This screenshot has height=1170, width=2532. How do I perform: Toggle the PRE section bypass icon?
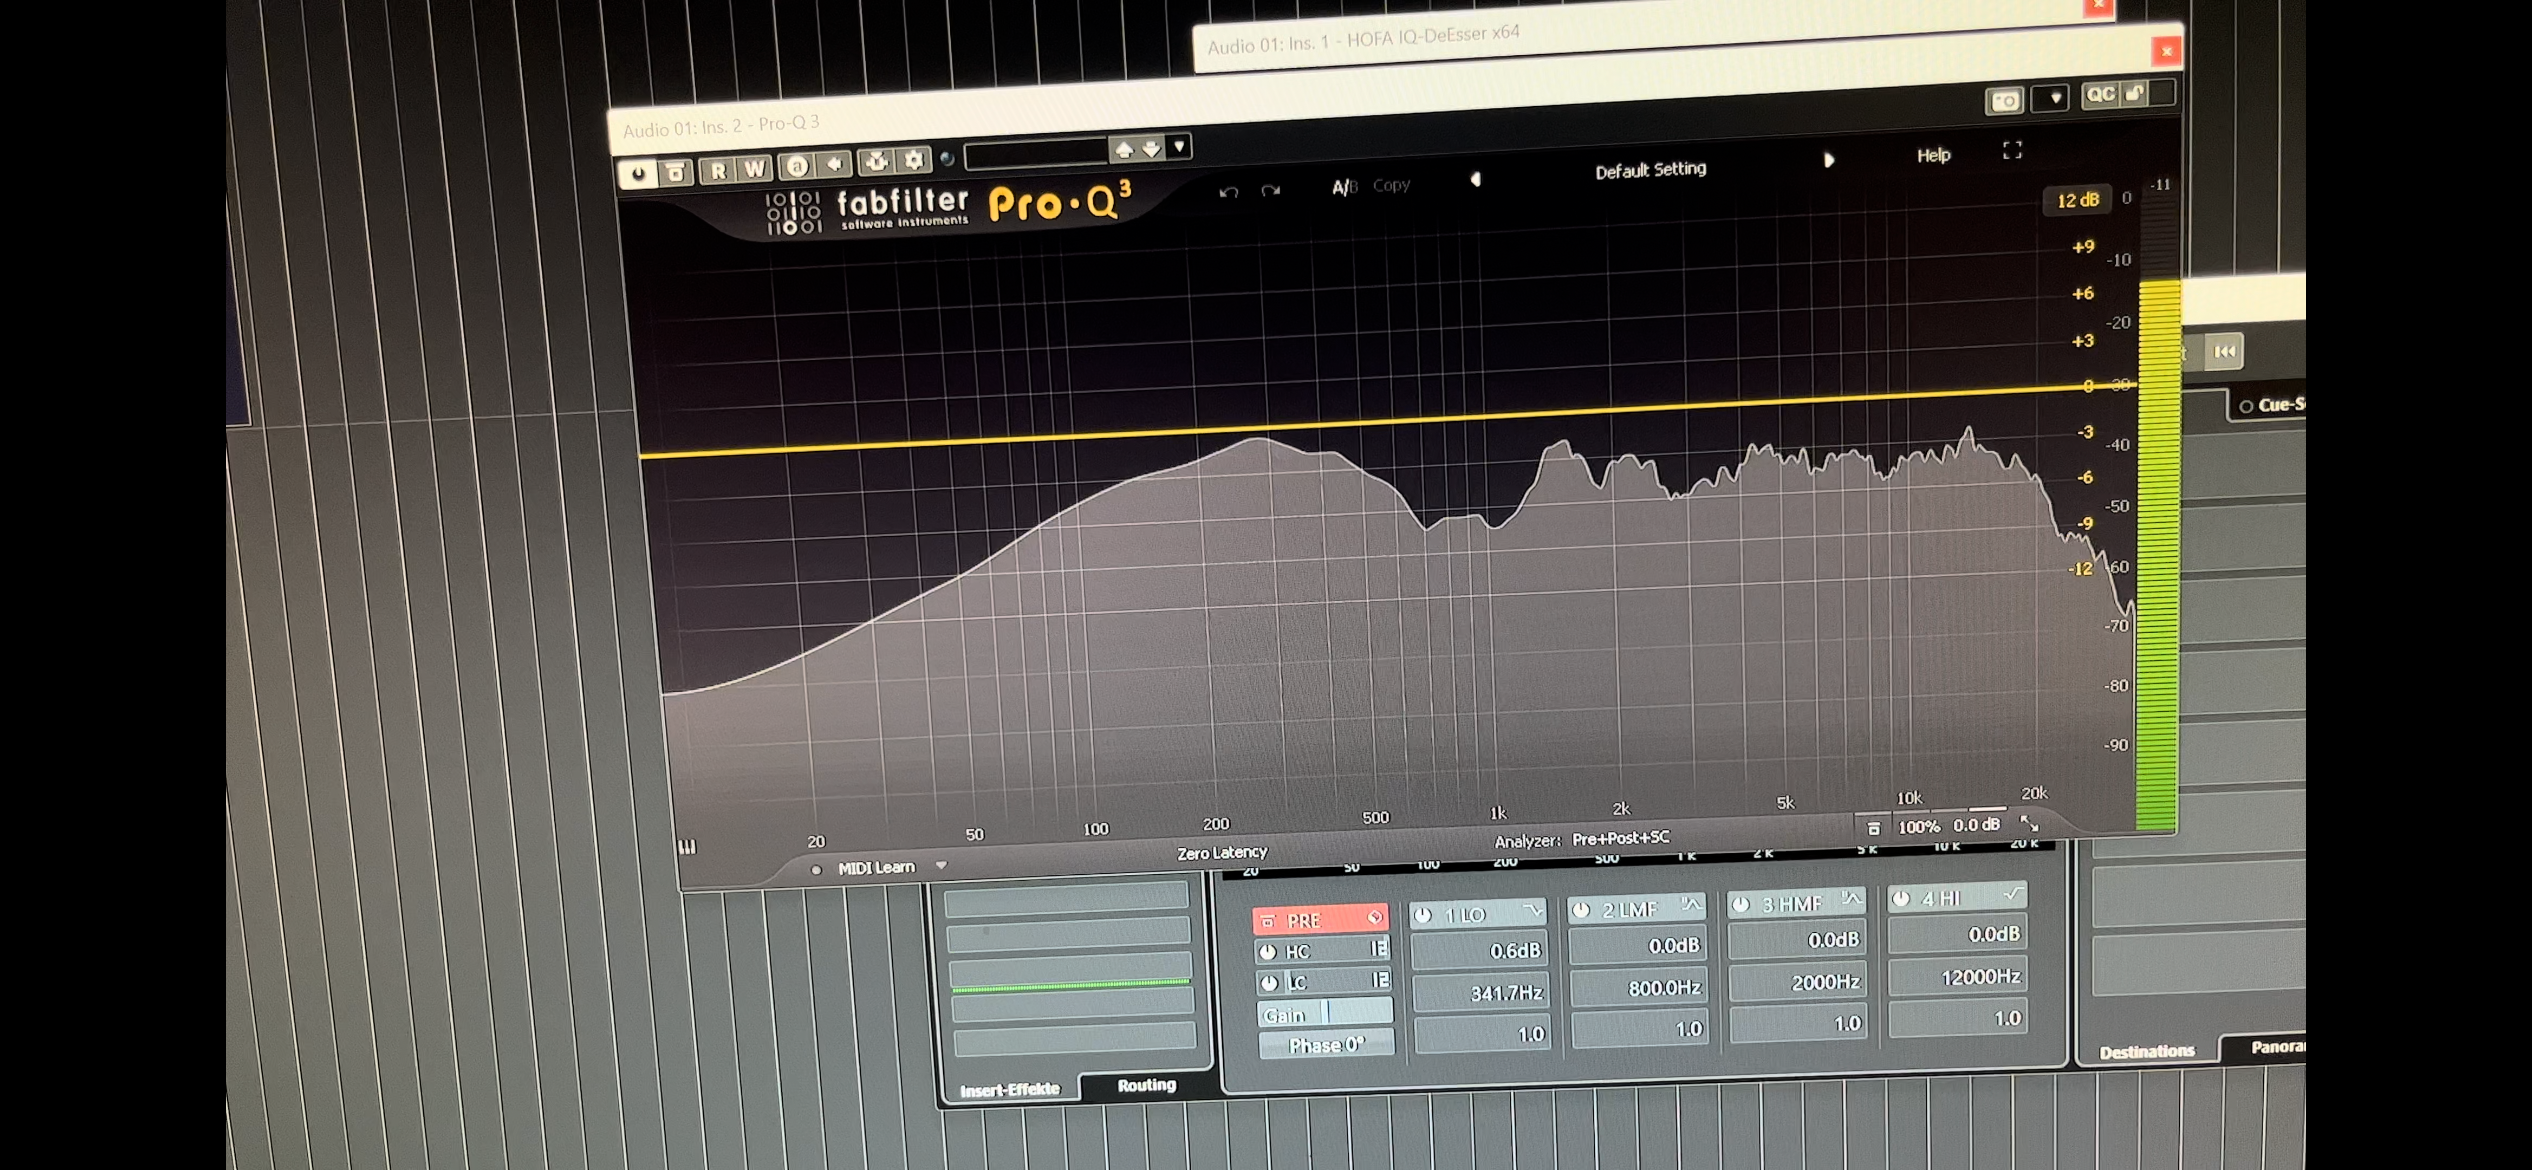point(1268,922)
